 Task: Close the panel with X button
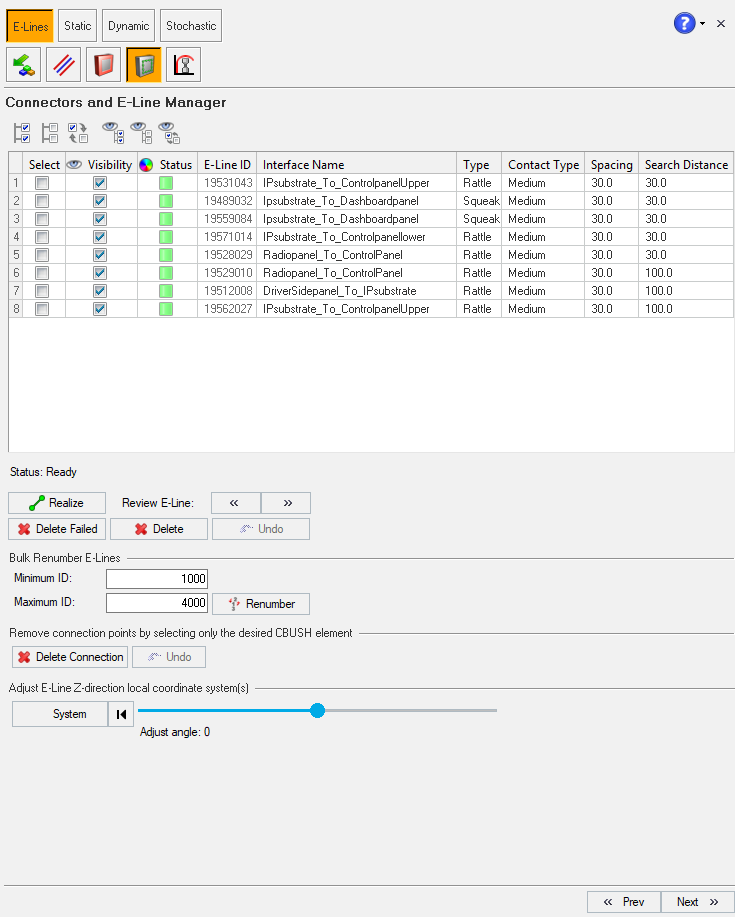(x=721, y=23)
